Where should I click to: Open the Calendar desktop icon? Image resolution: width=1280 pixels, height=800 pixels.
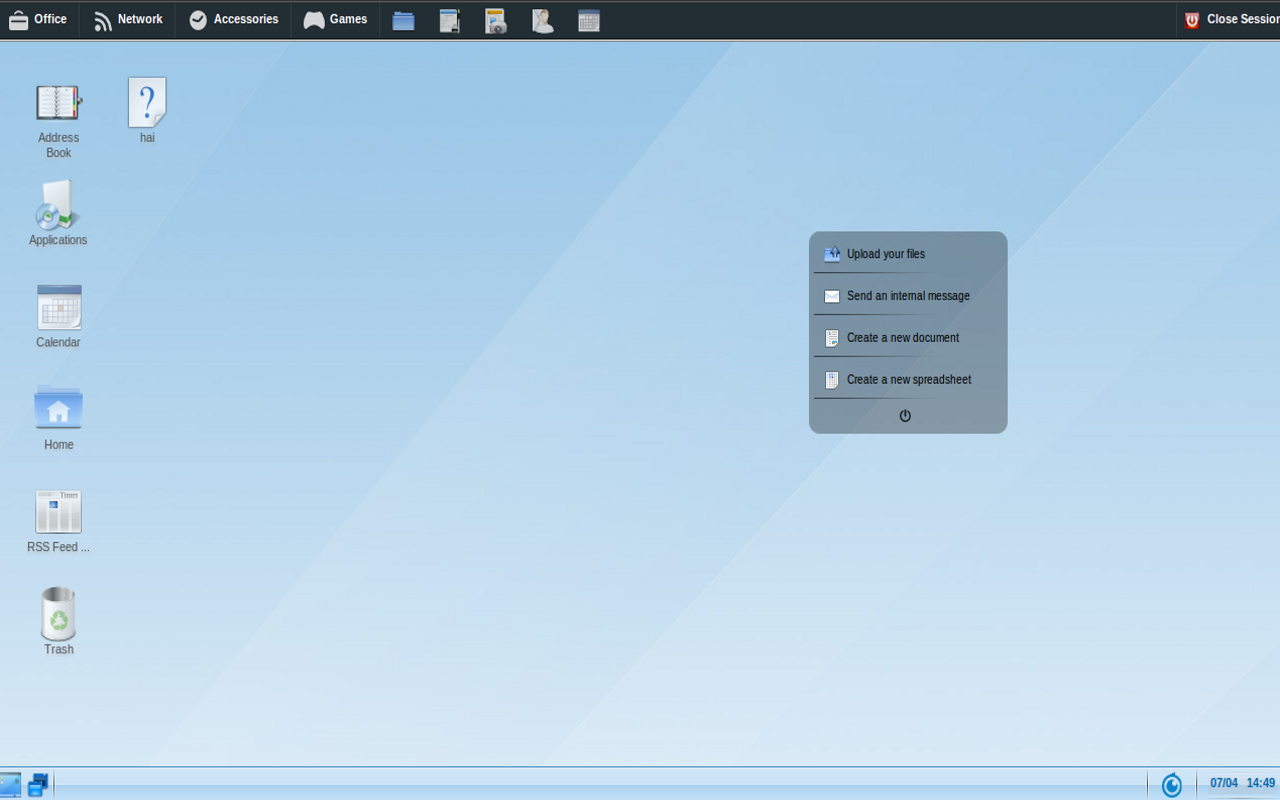(58, 315)
